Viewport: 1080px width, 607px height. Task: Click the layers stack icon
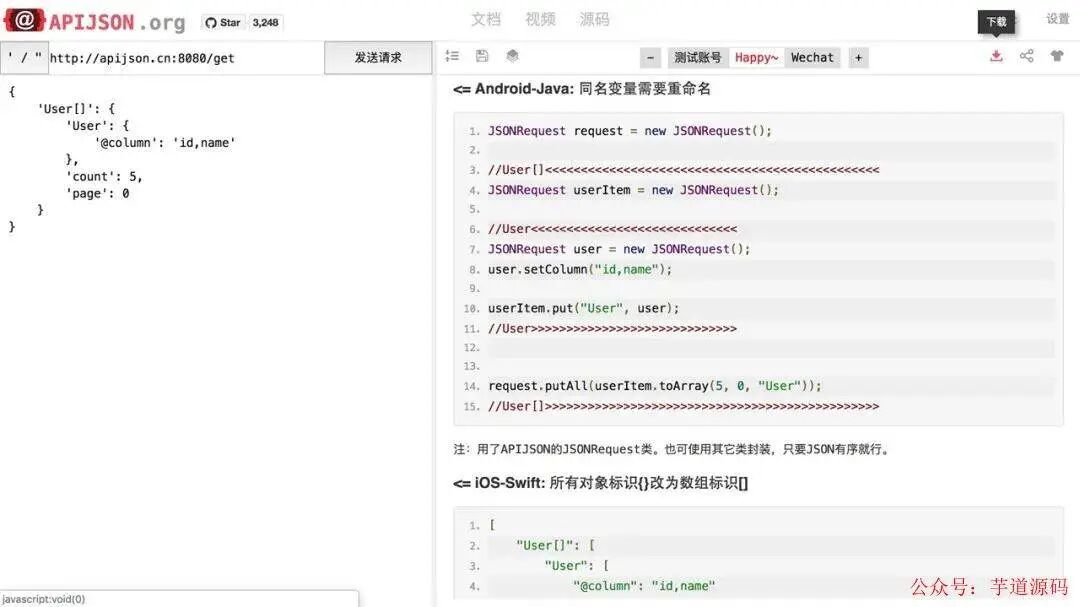512,56
